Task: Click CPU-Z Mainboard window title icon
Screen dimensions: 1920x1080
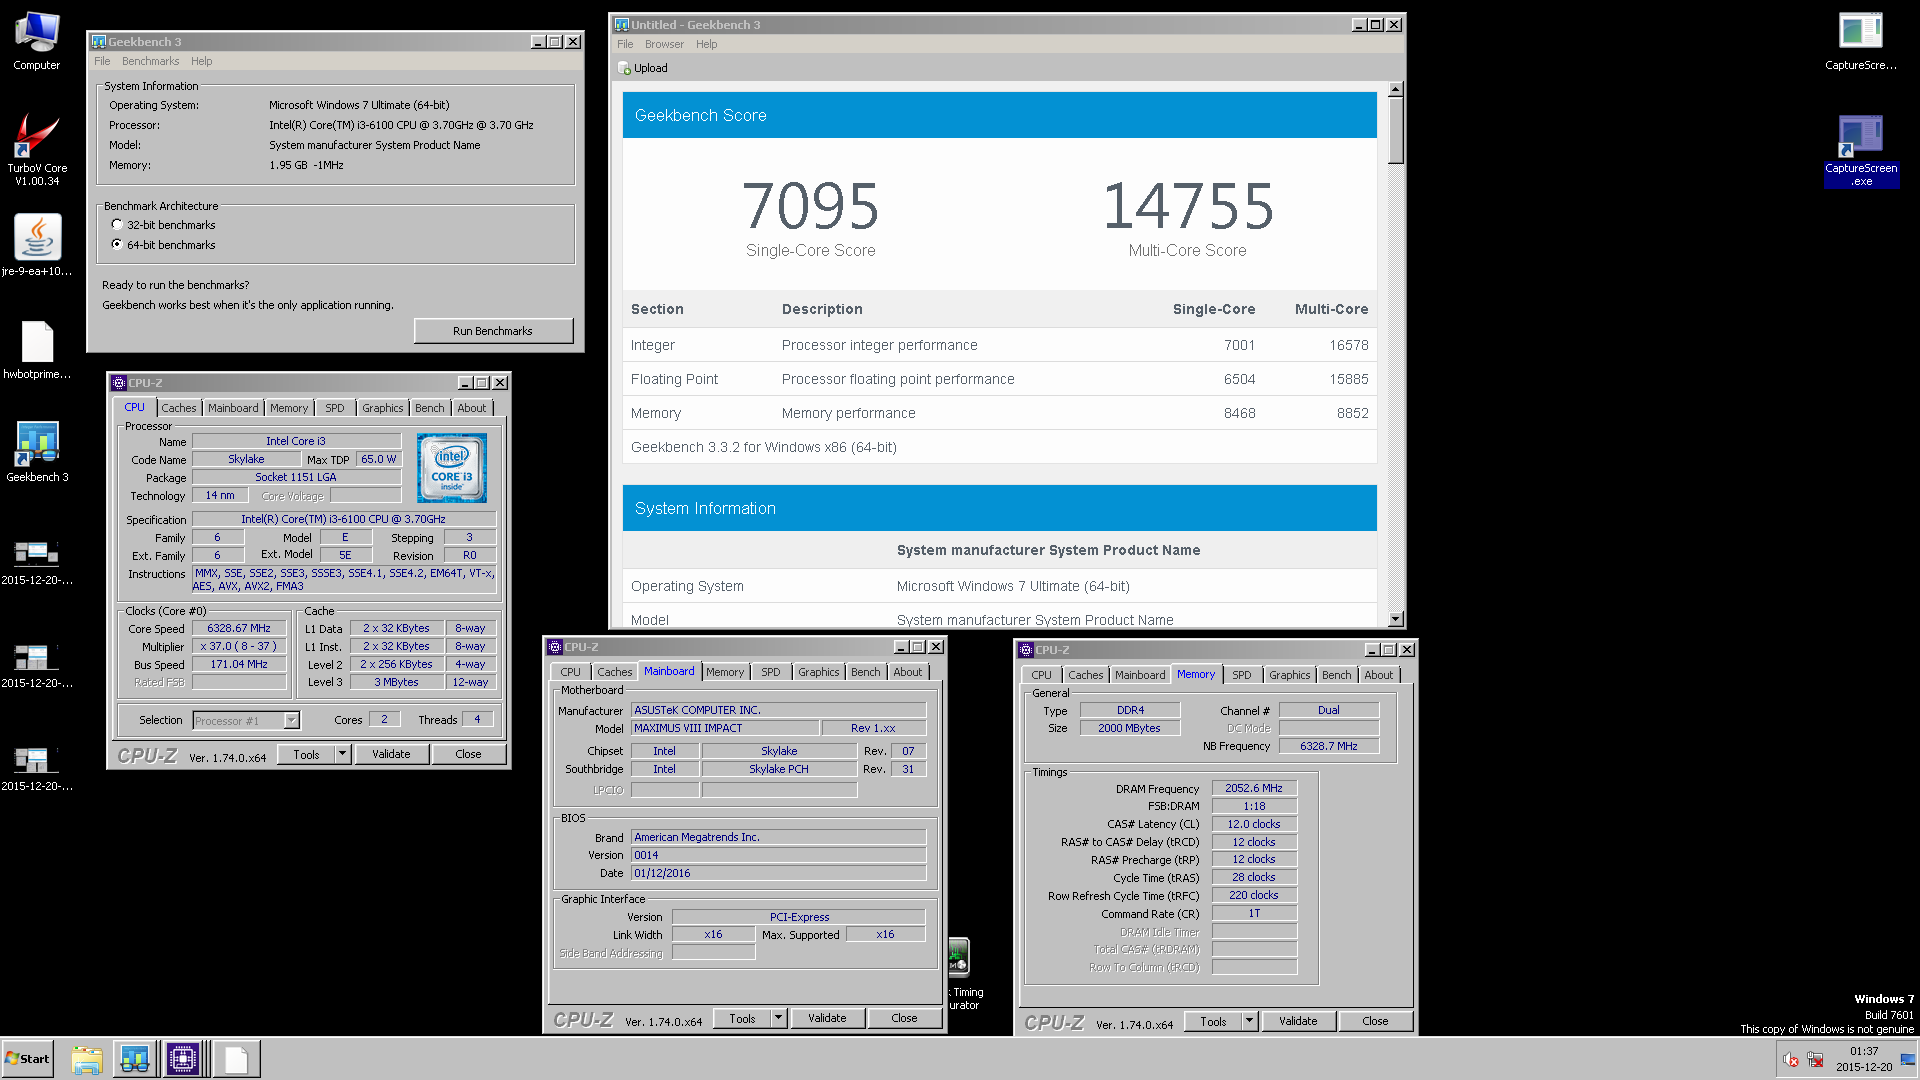Action: [555, 647]
